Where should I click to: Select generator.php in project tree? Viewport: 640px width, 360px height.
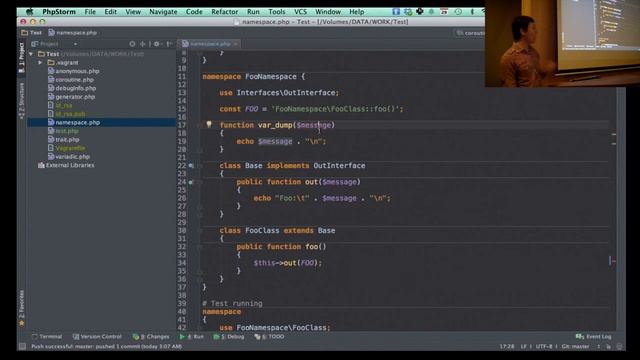pyautogui.click(x=71, y=97)
